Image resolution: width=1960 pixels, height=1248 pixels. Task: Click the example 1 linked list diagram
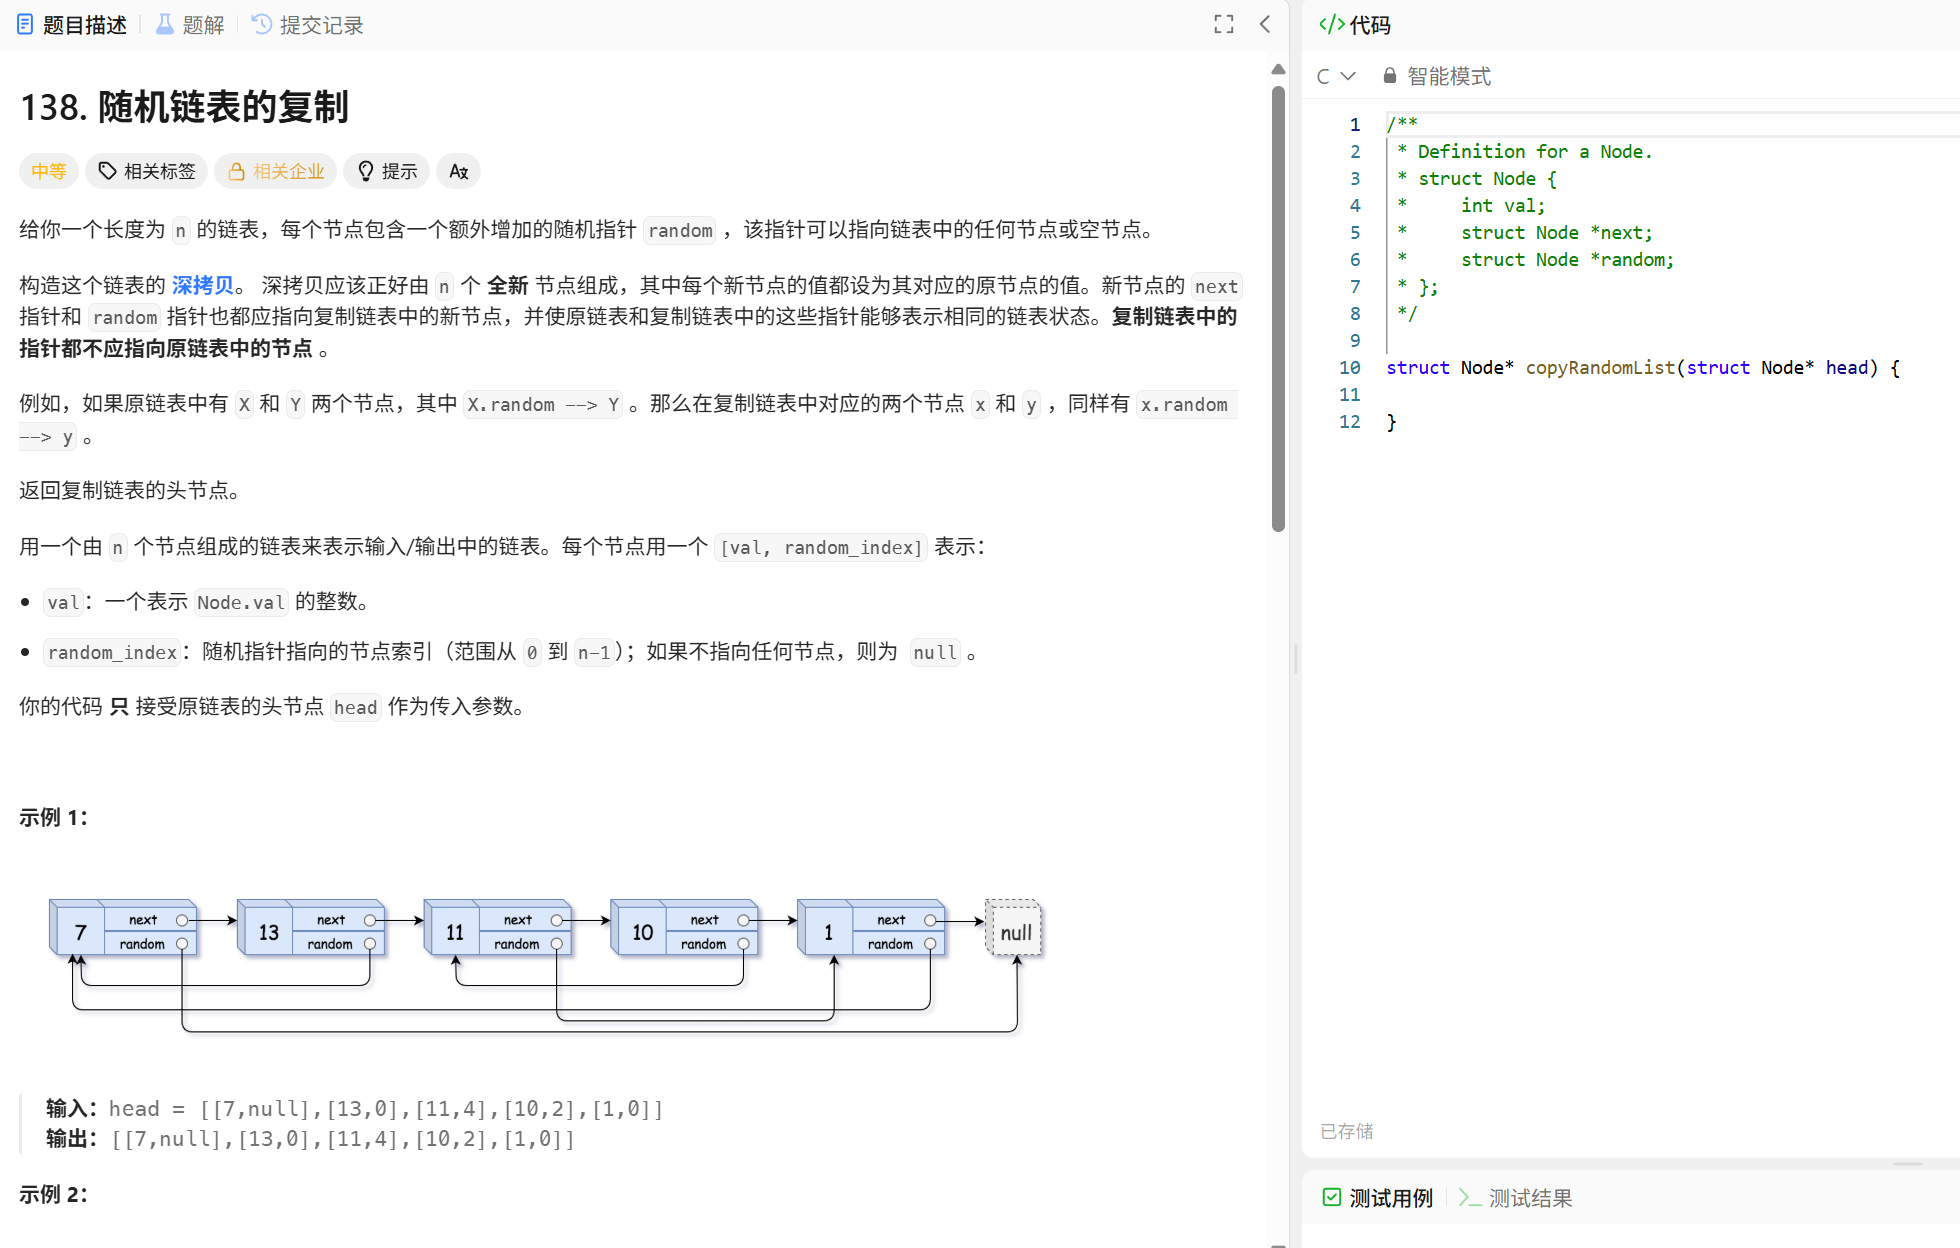(546, 964)
